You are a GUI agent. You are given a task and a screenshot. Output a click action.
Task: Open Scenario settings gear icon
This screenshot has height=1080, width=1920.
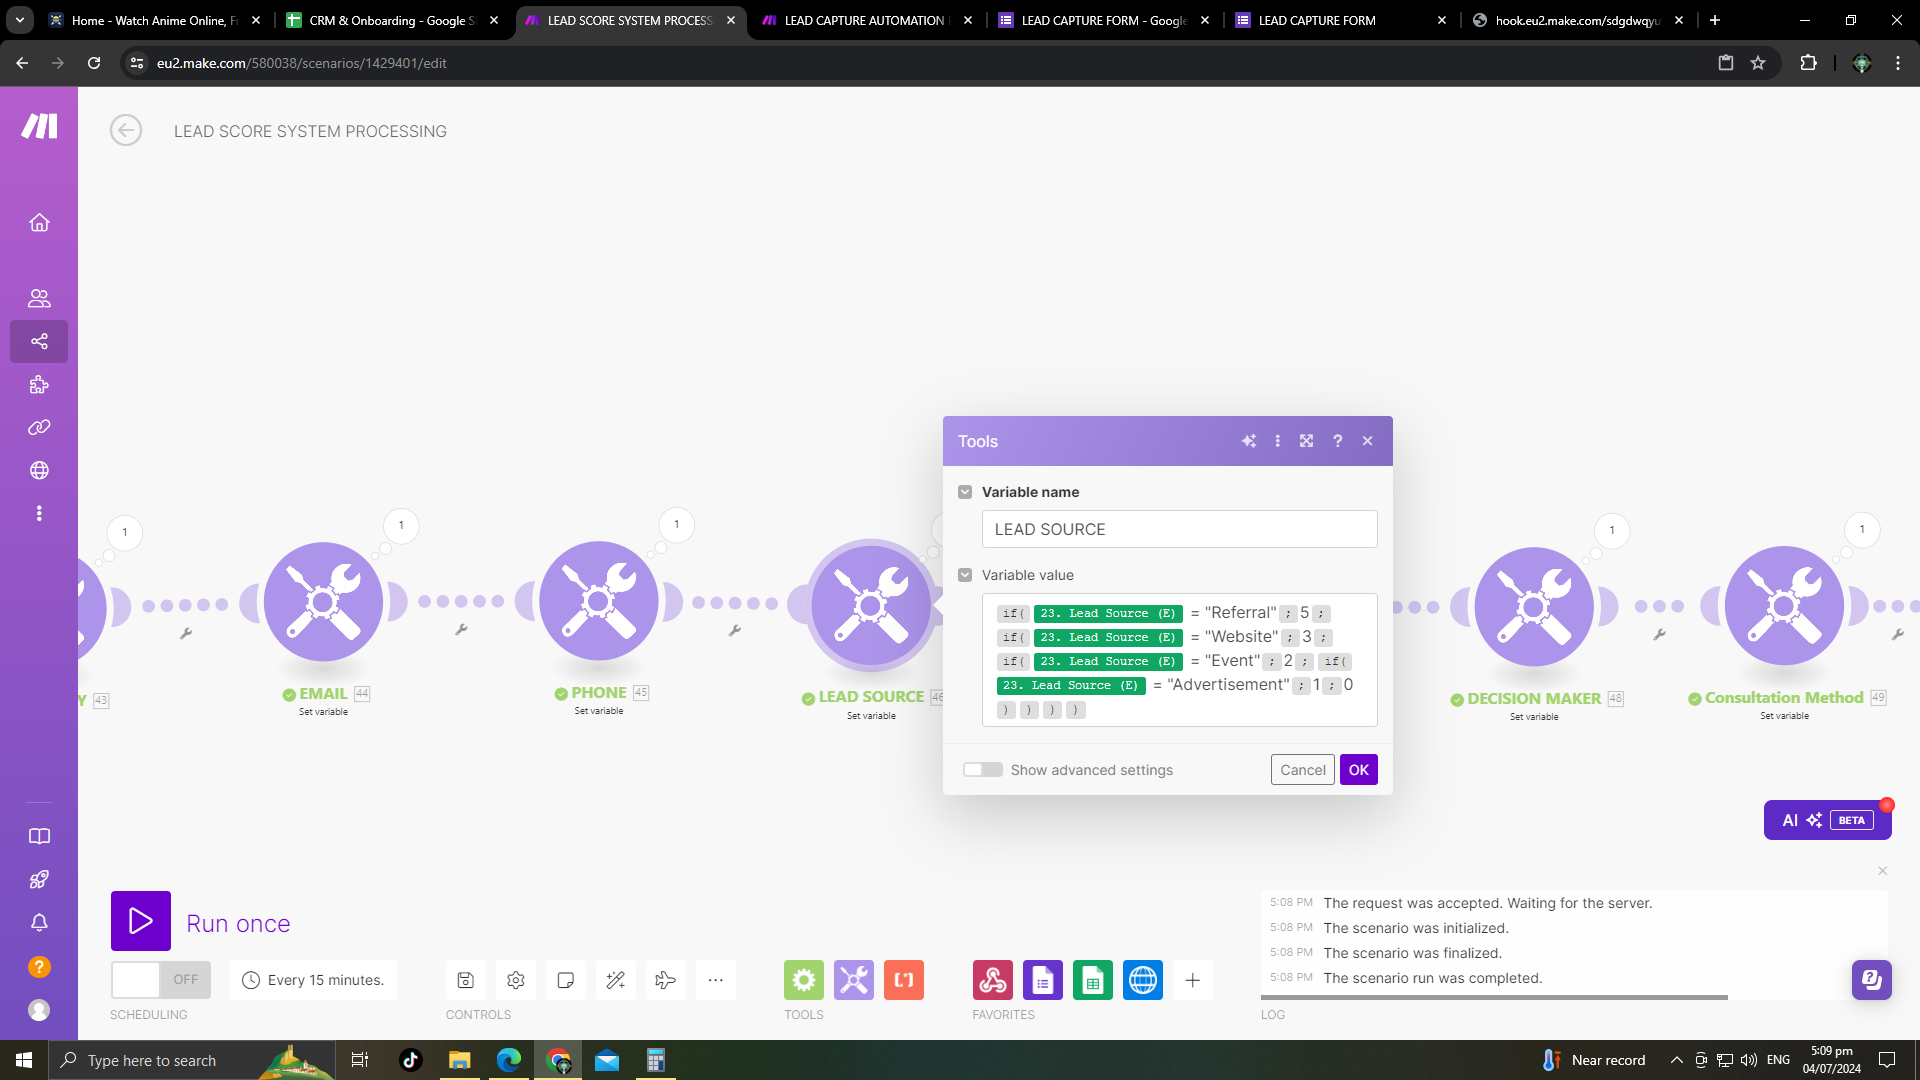pos(515,980)
